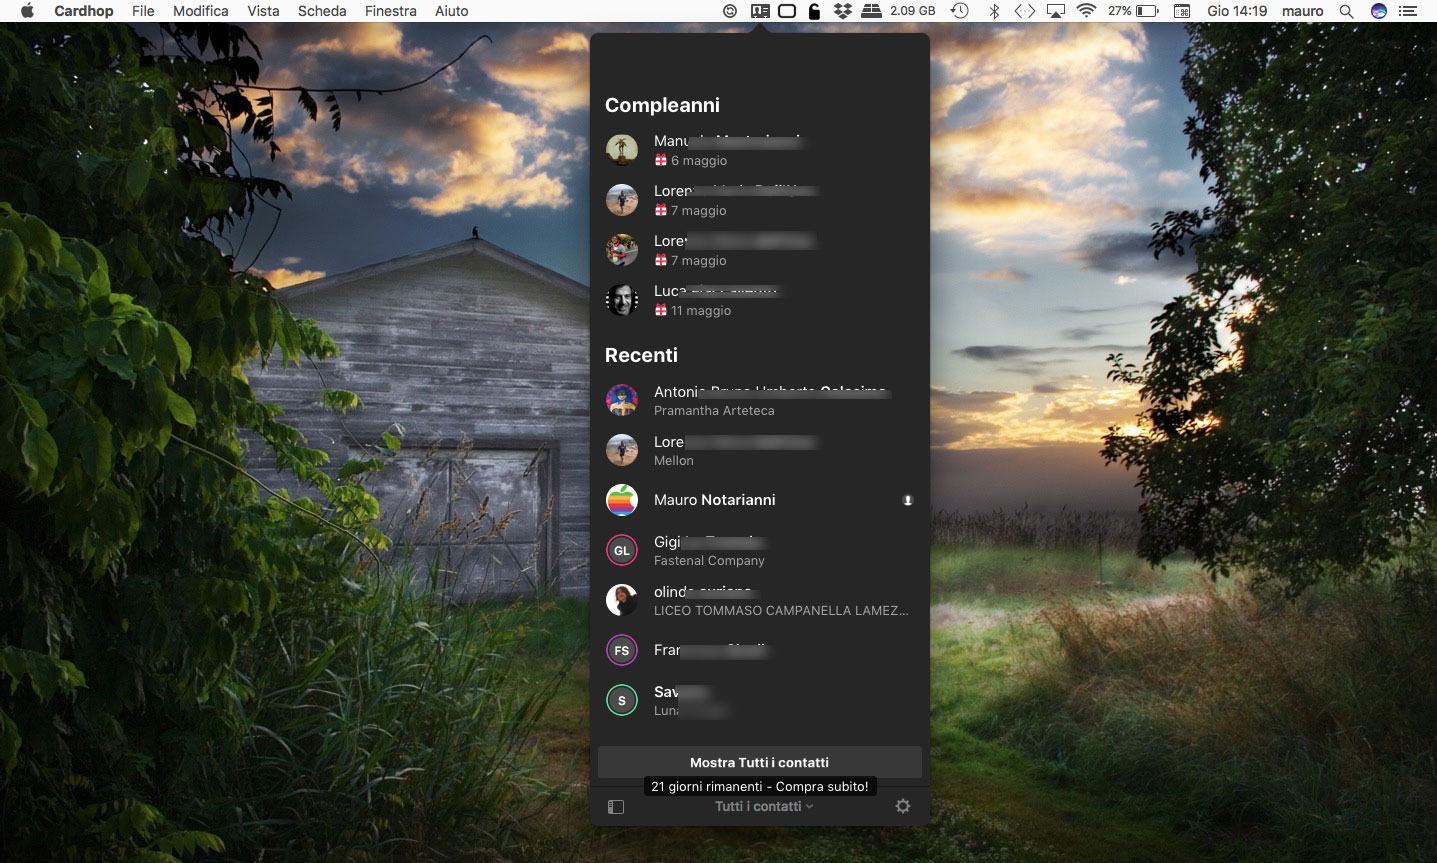Screen dimensions: 1437x863
Task: Click the Recenti section heading
Action: 641,355
